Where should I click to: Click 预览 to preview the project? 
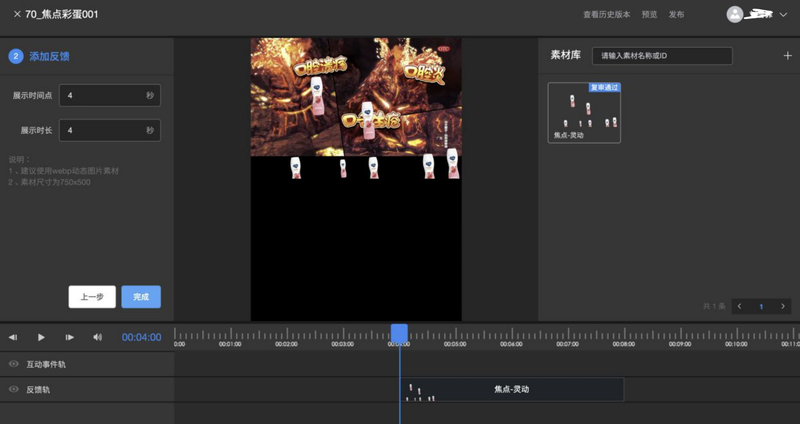tap(649, 15)
